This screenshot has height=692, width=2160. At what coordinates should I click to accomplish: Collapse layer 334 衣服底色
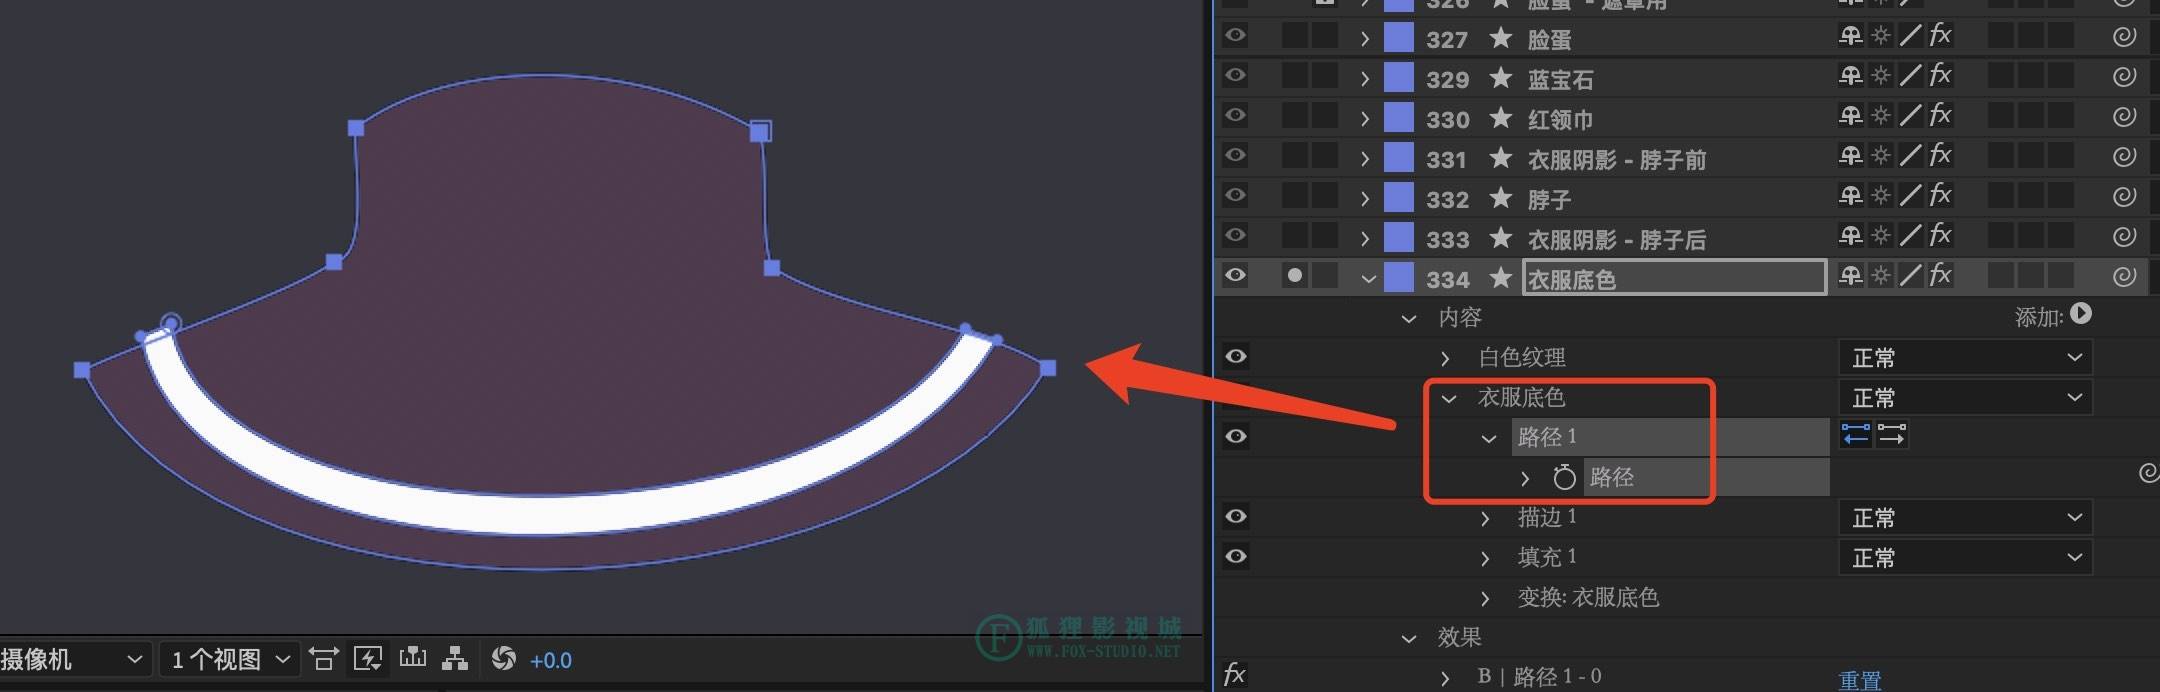[1368, 279]
